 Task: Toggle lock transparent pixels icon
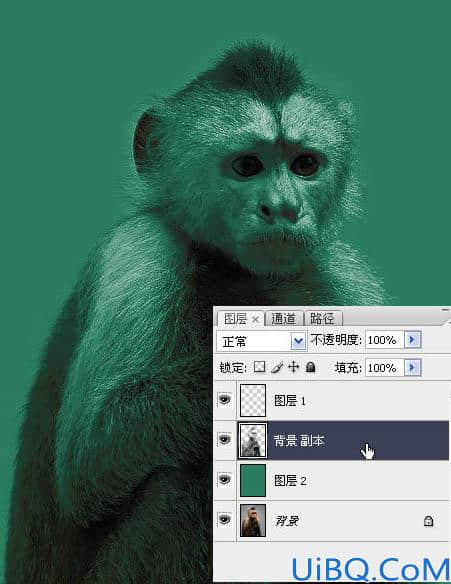[x=259, y=367]
